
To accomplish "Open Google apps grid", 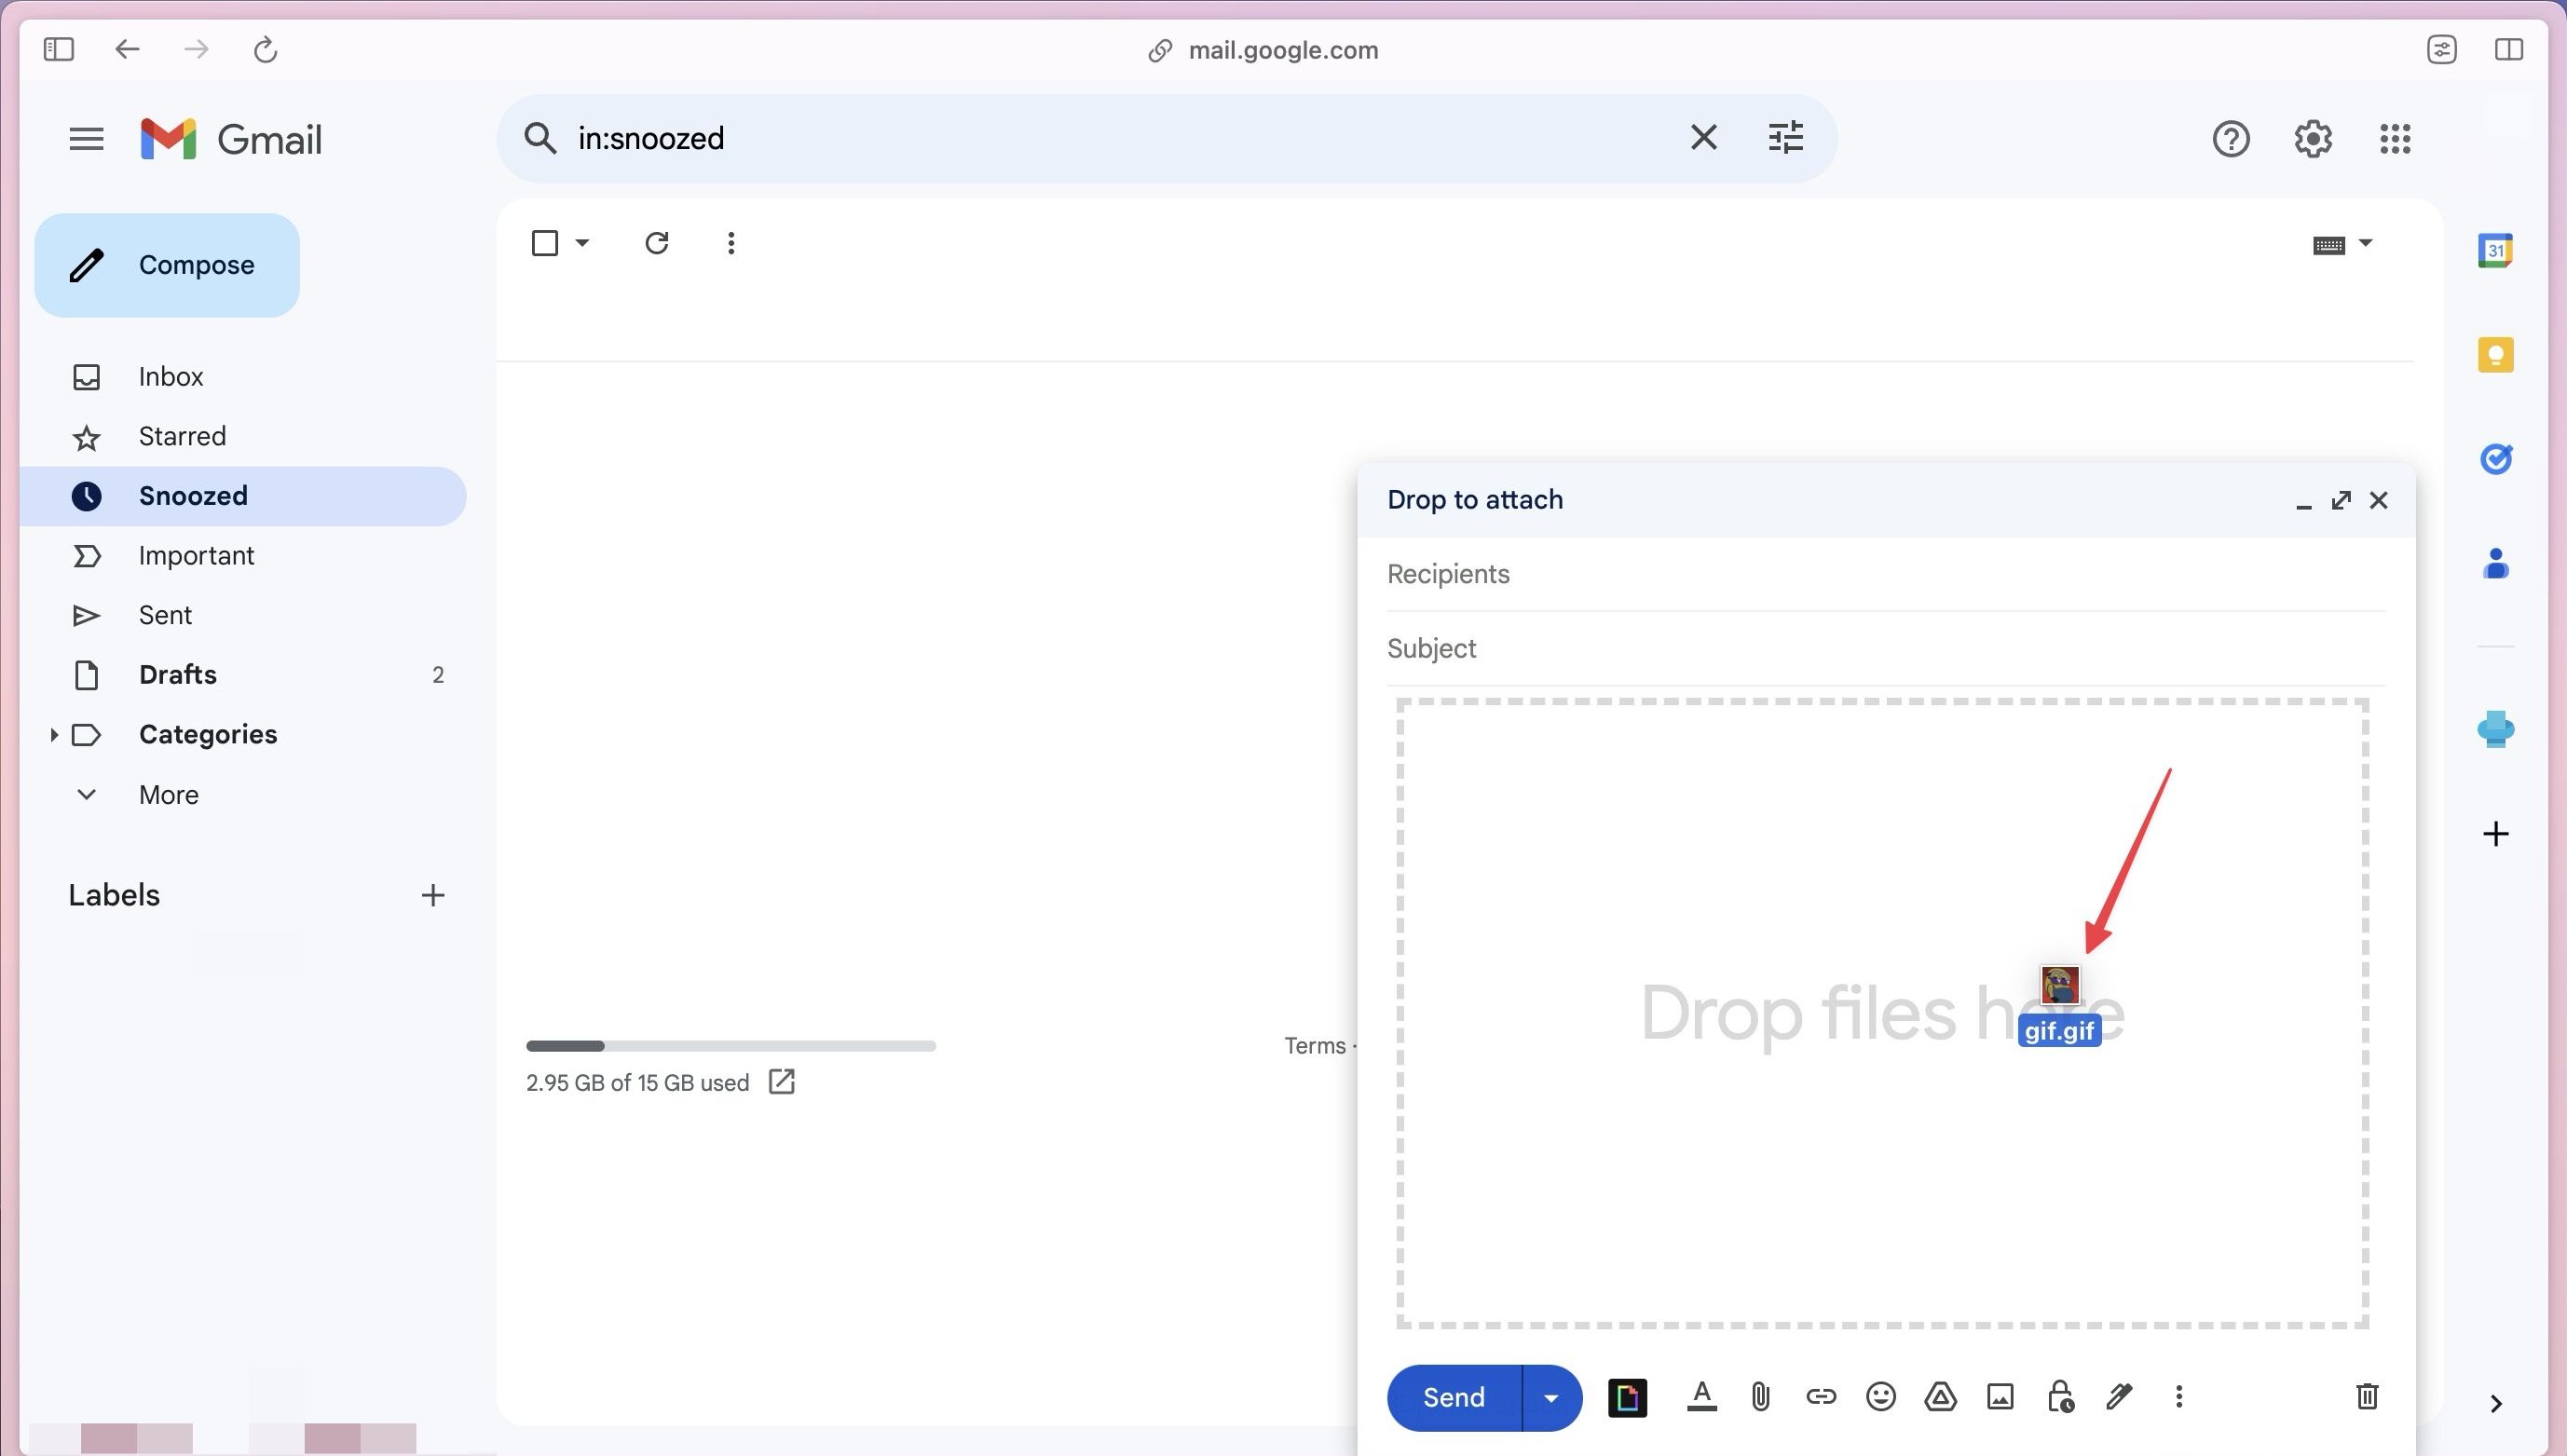I will [x=2394, y=139].
